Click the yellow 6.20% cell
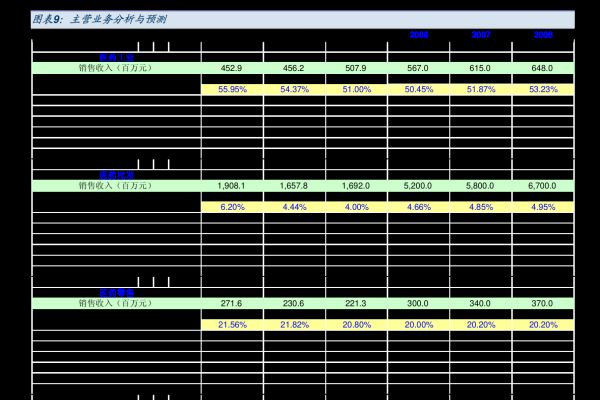 point(231,207)
